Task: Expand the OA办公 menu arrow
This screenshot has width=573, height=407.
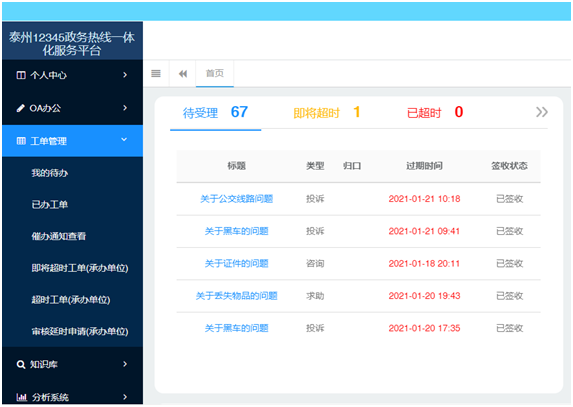Action: pyautogui.click(x=125, y=108)
